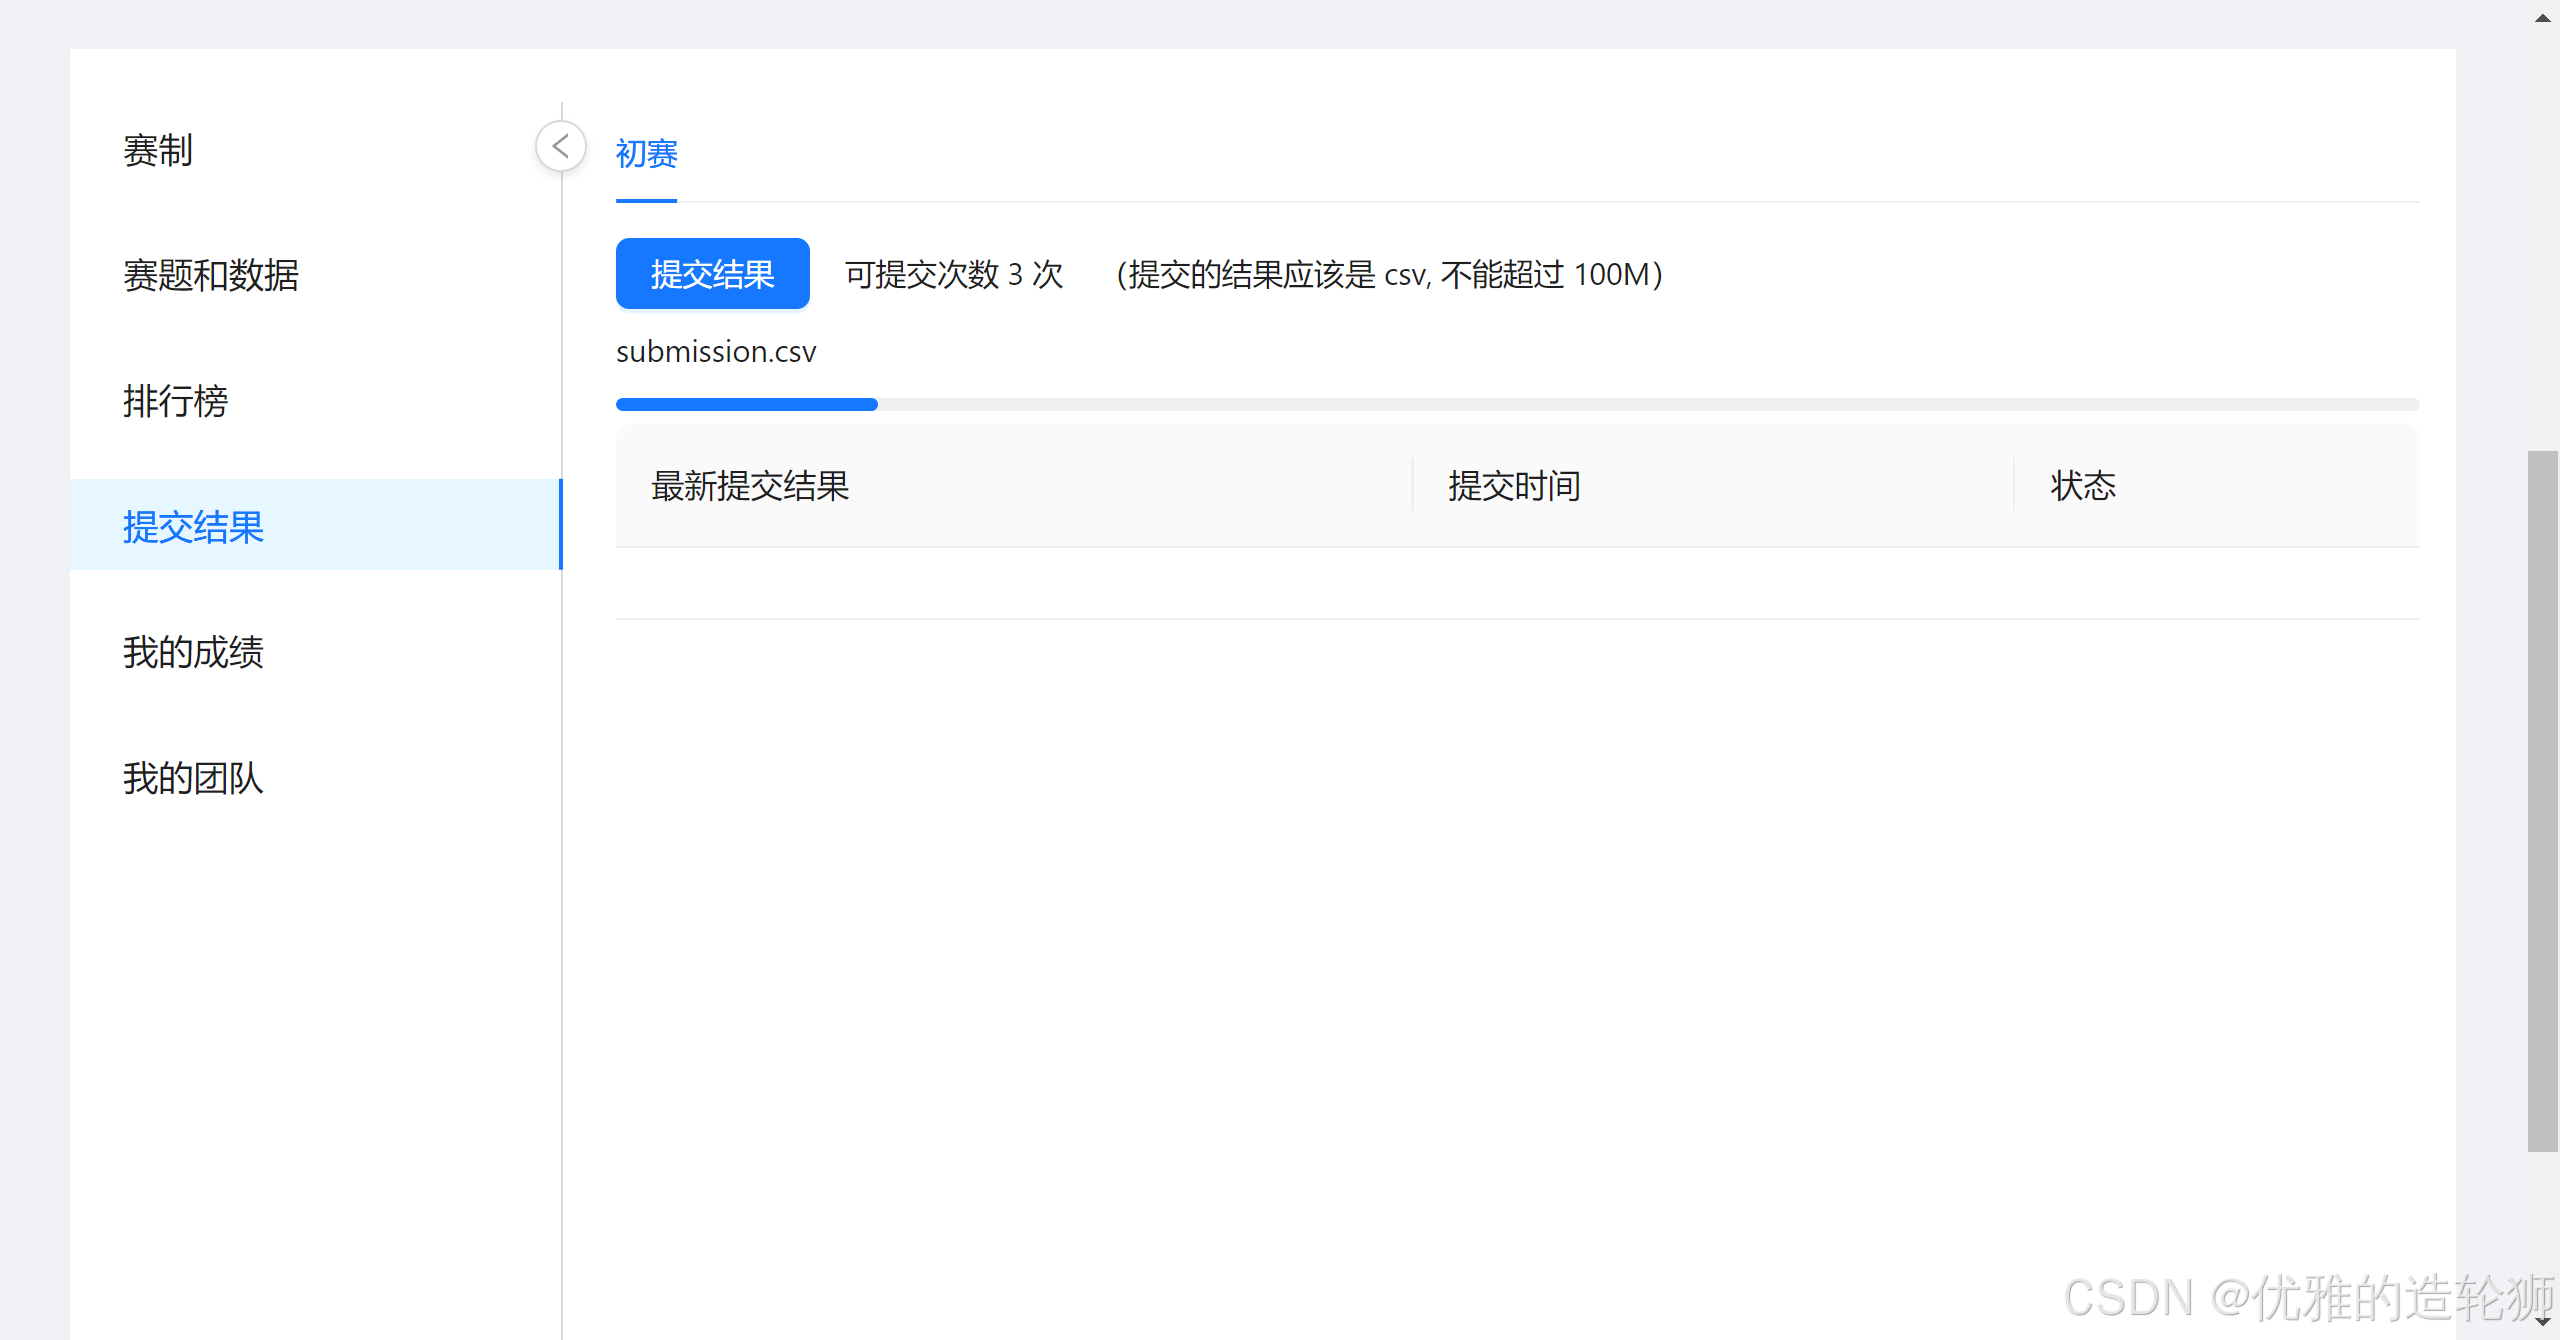Click the blue 提交结果 upload button

712,274
